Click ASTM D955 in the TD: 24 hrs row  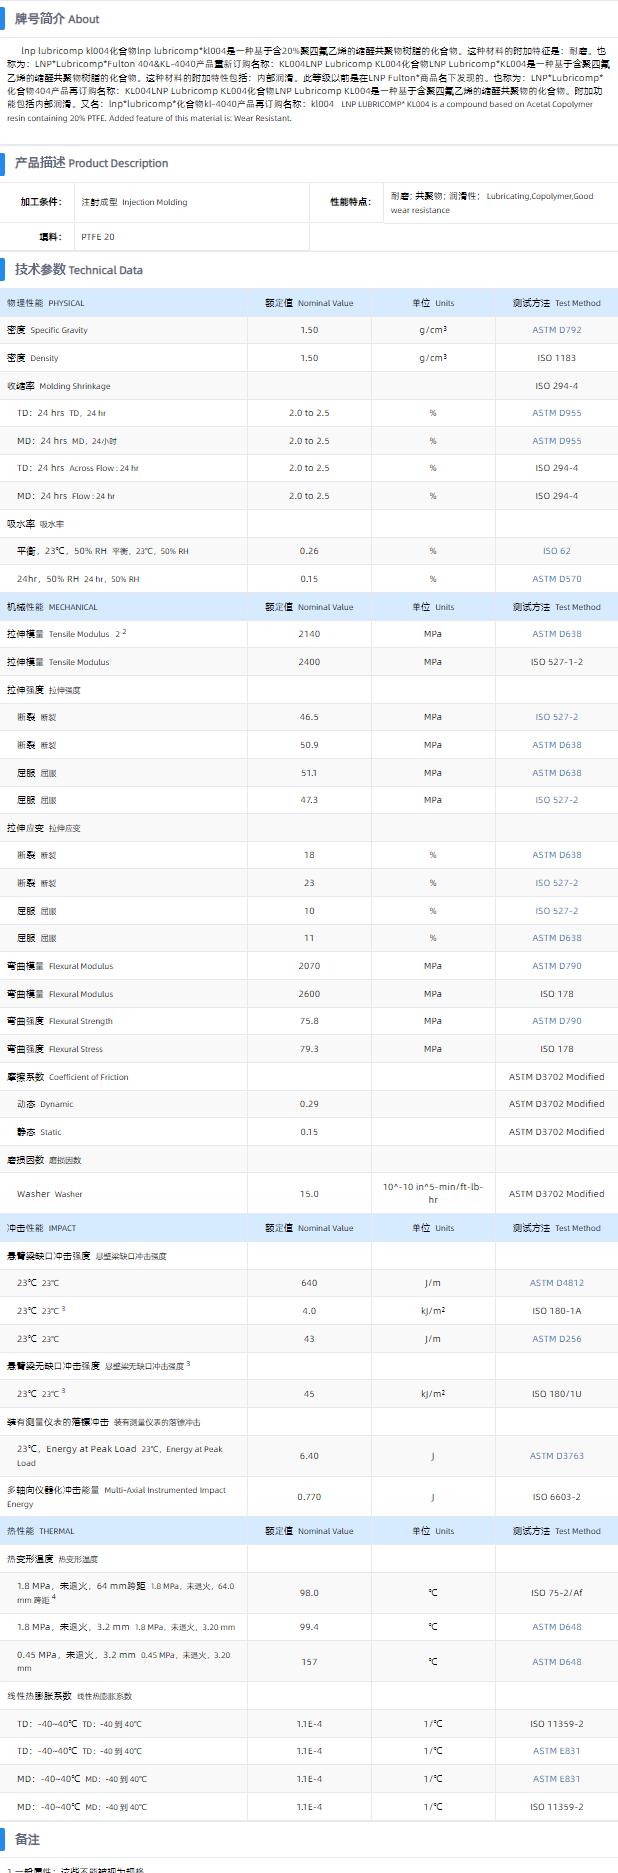click(x=556, y=413)
